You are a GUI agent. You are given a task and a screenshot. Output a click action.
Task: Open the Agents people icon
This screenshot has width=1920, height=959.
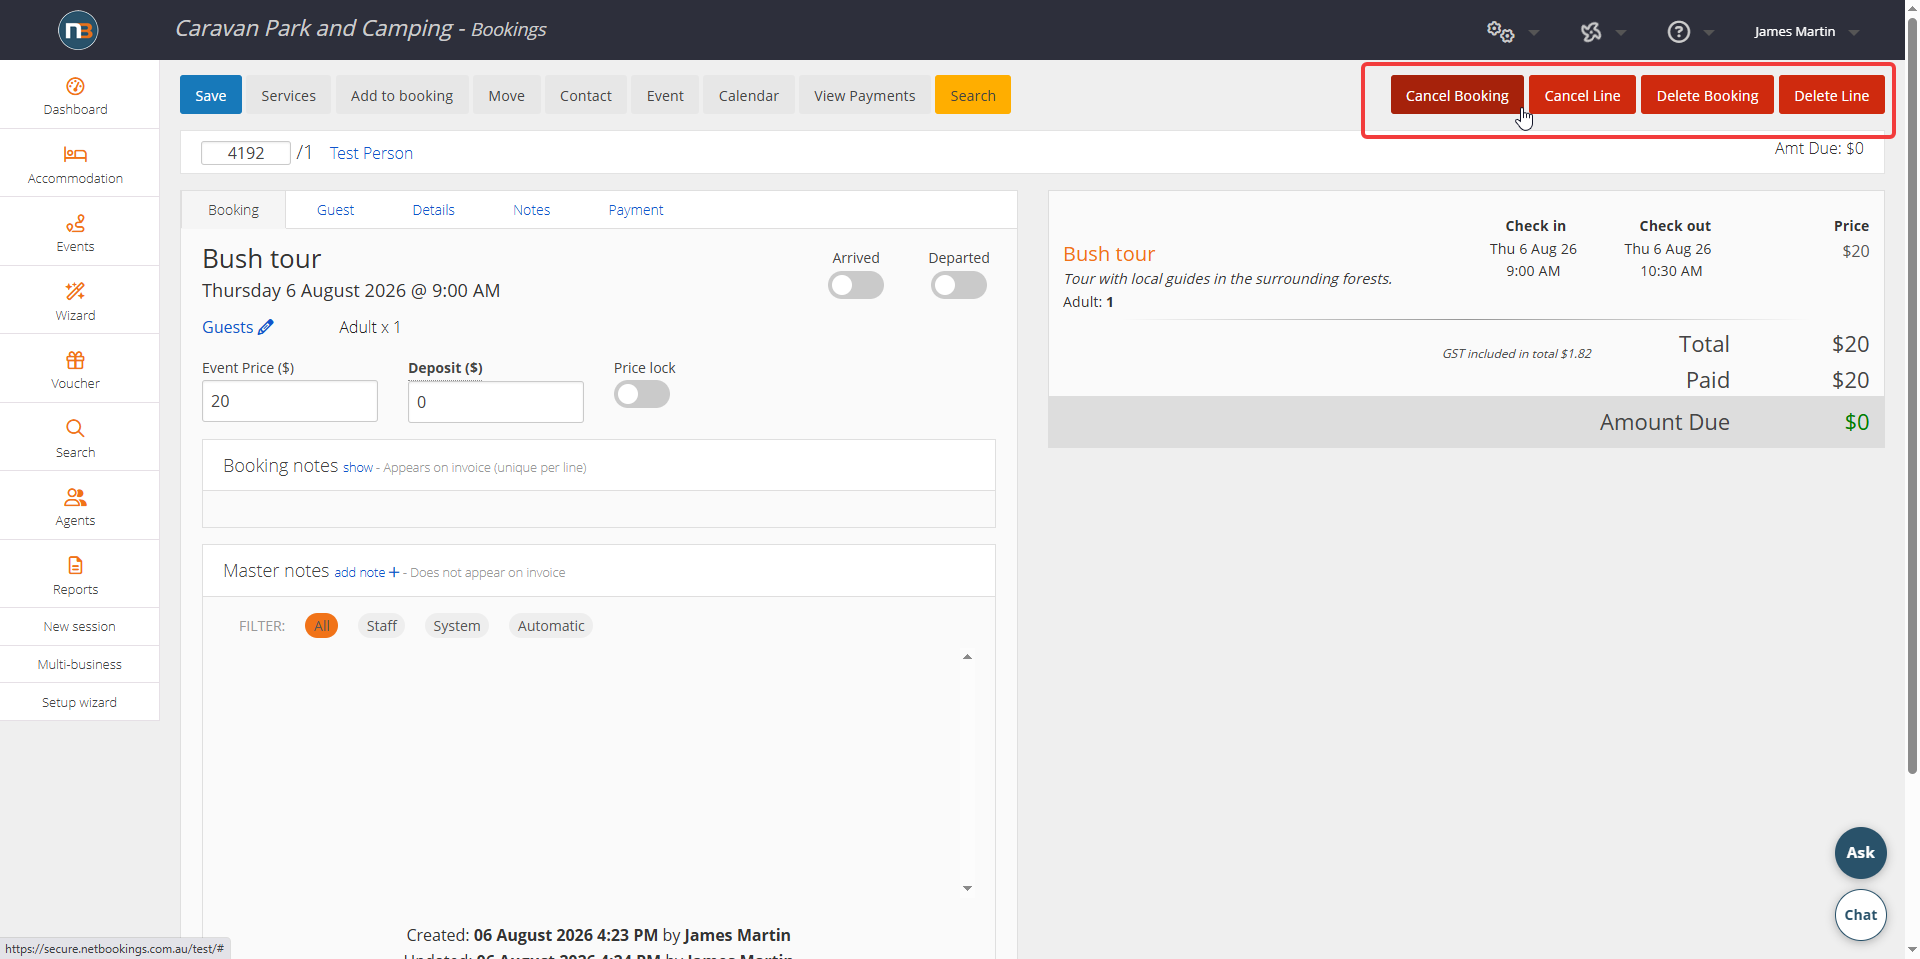[75, 497]
